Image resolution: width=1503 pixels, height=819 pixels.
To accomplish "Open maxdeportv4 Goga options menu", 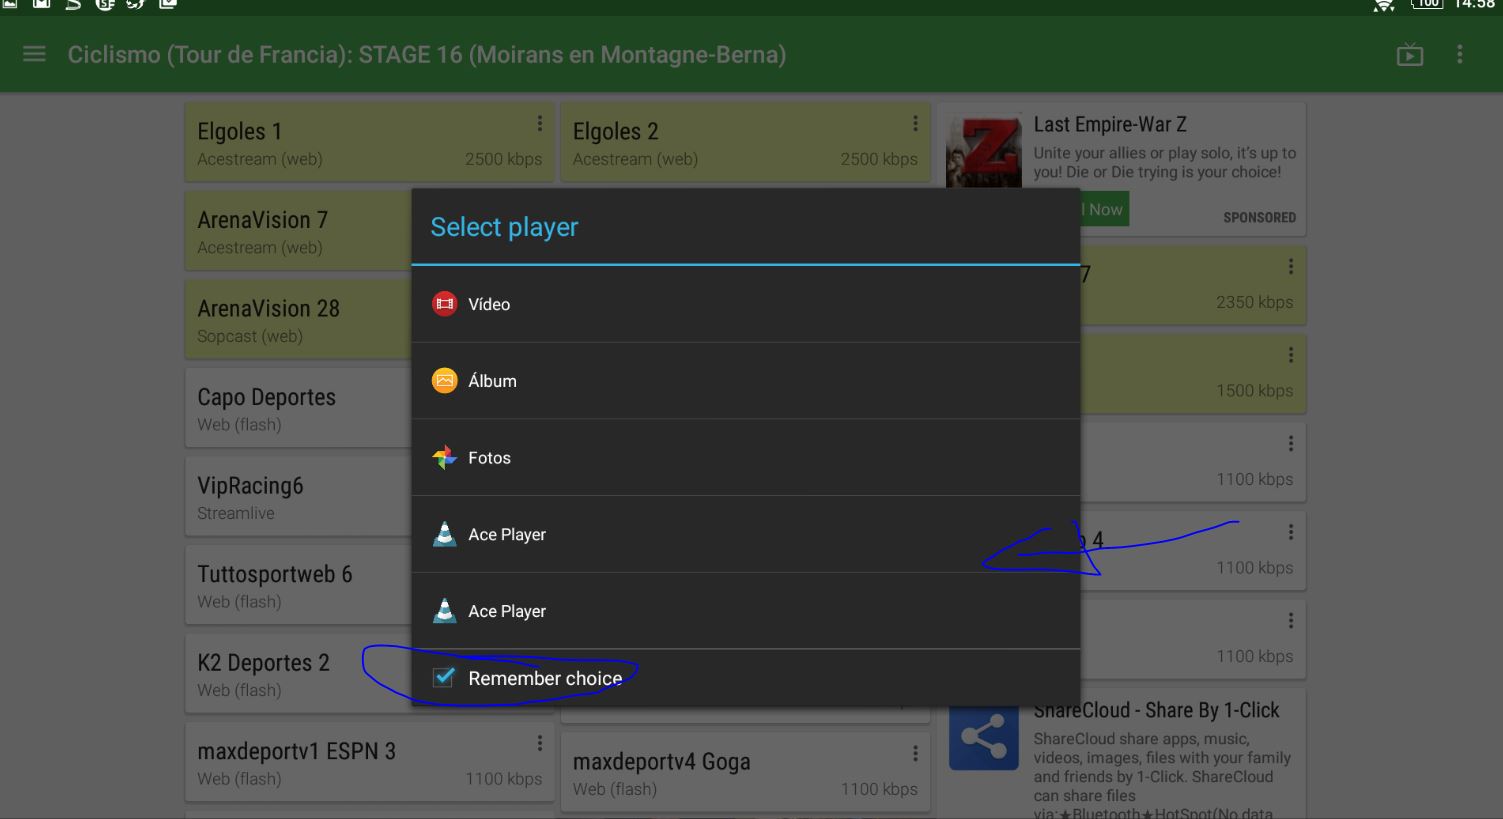I will pos(915,753).
